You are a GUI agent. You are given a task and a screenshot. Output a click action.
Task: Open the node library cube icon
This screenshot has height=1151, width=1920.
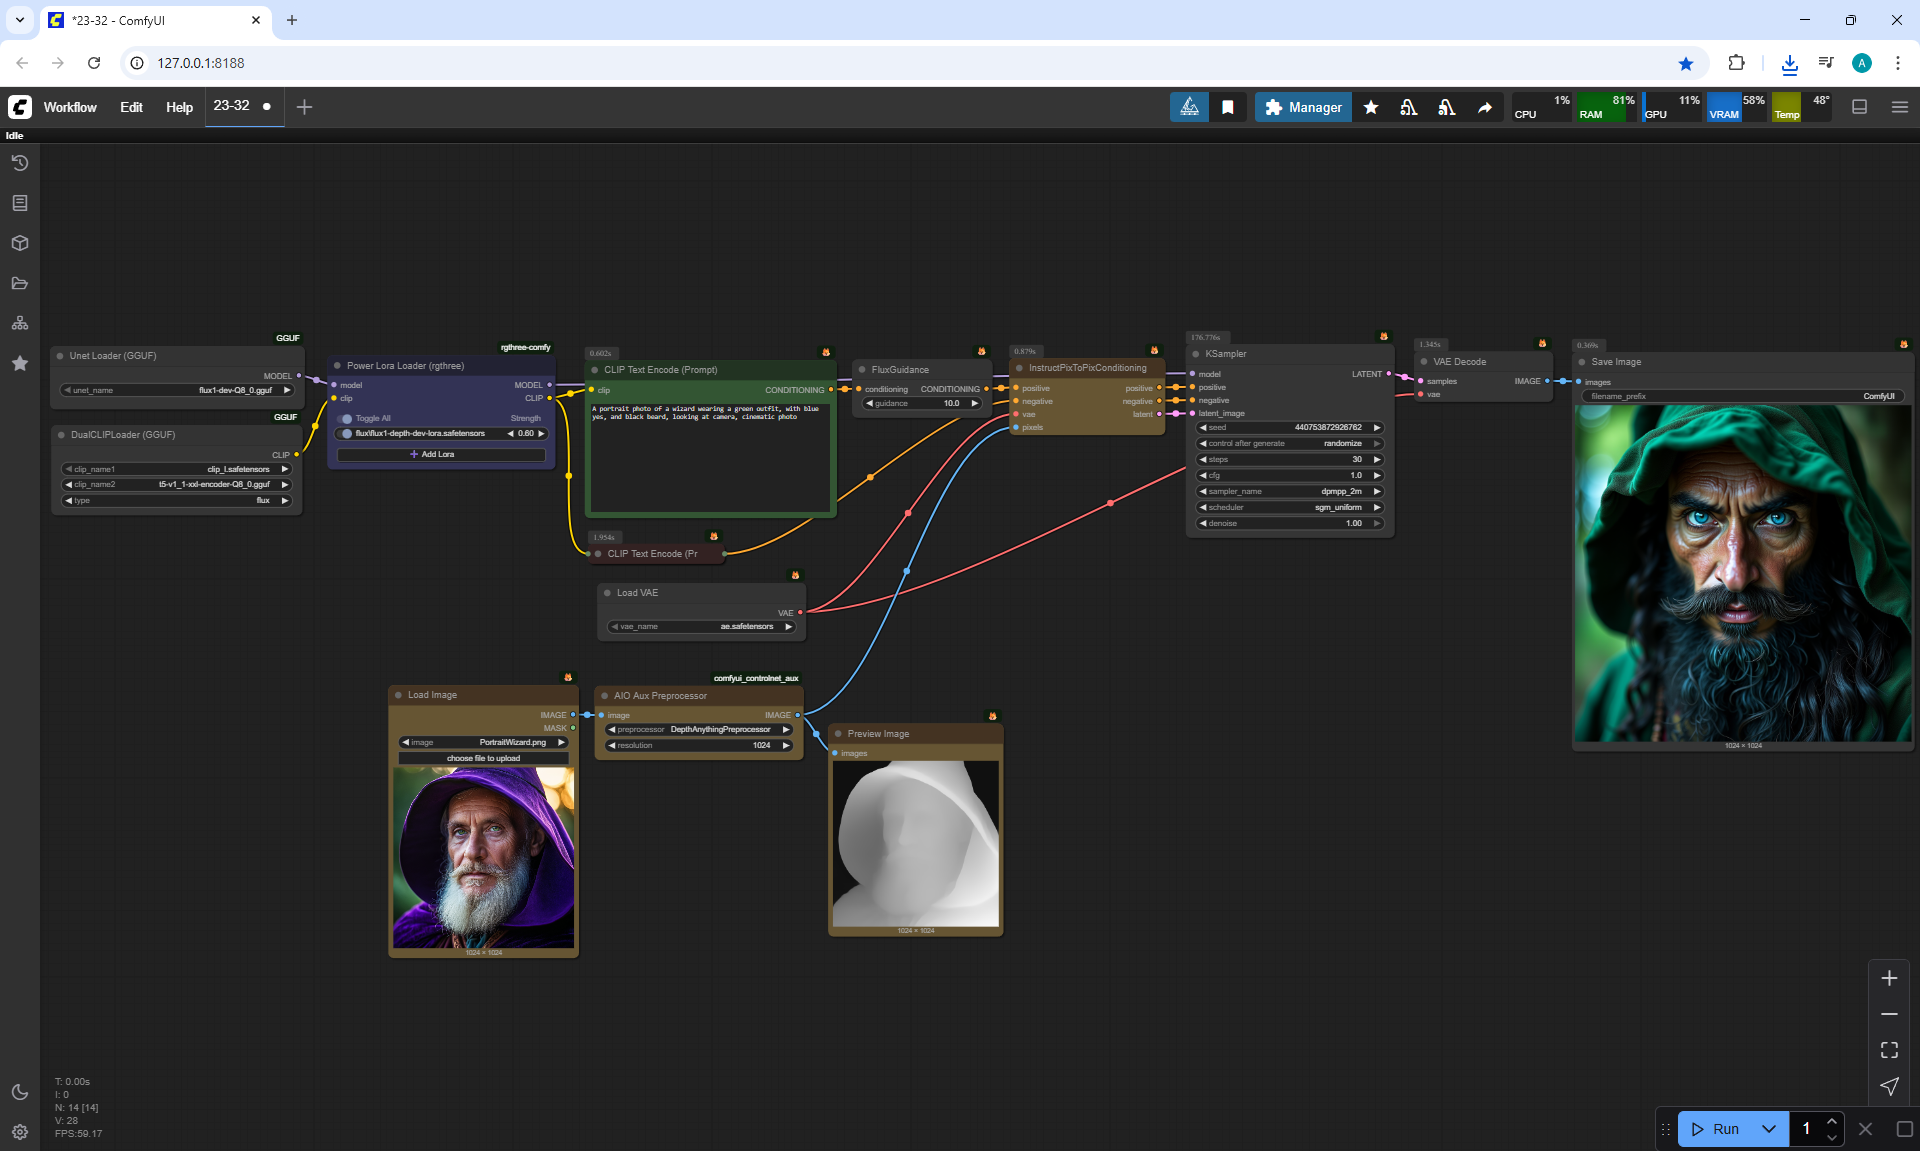20,243
